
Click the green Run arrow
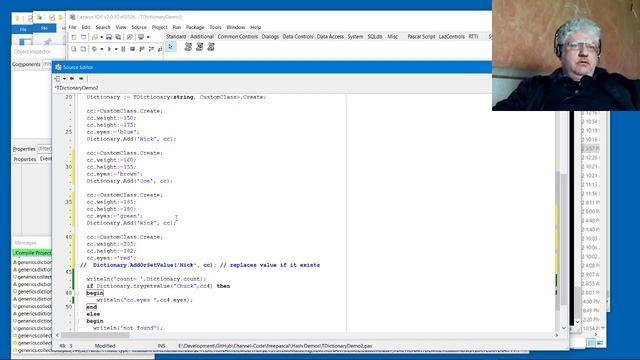click(109, 49)
